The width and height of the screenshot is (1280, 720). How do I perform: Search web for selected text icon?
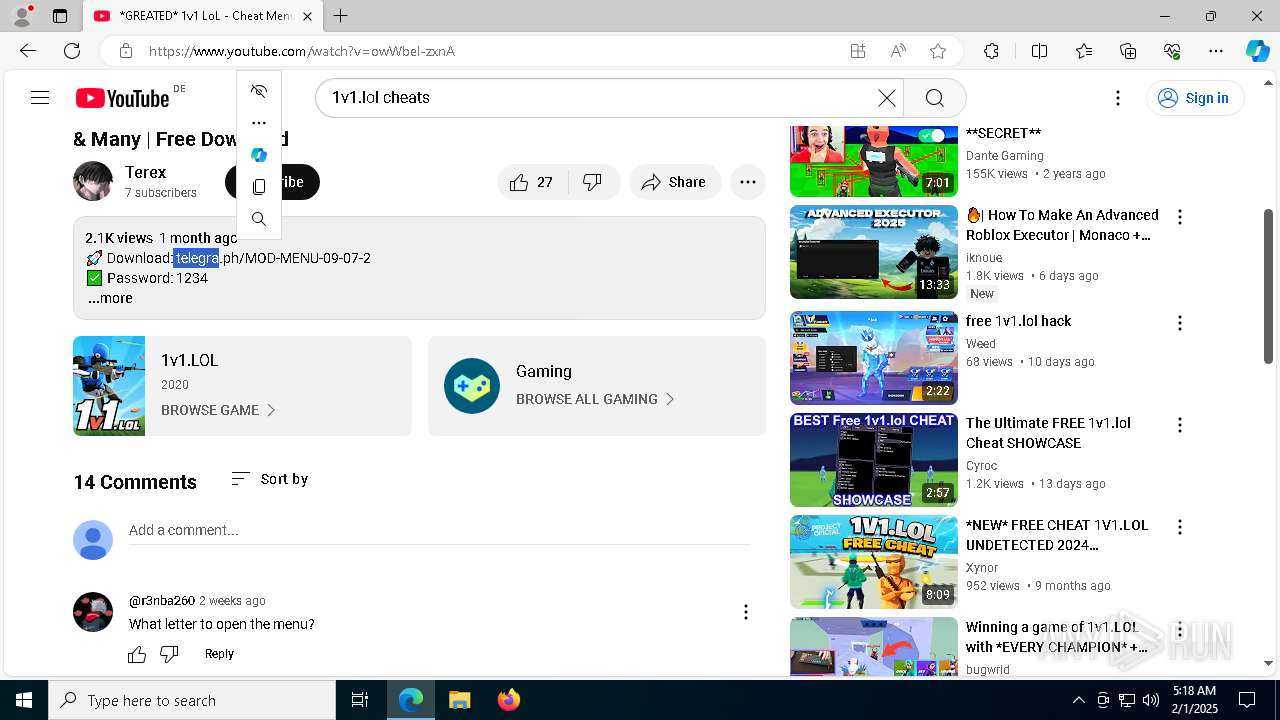[259, 219]
